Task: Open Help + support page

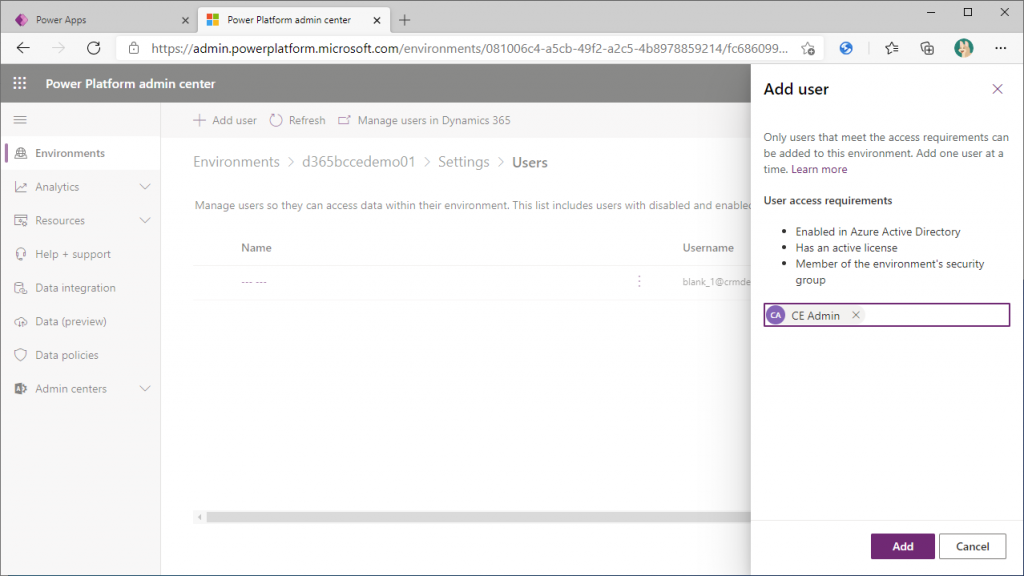Action: pos(82,254)
